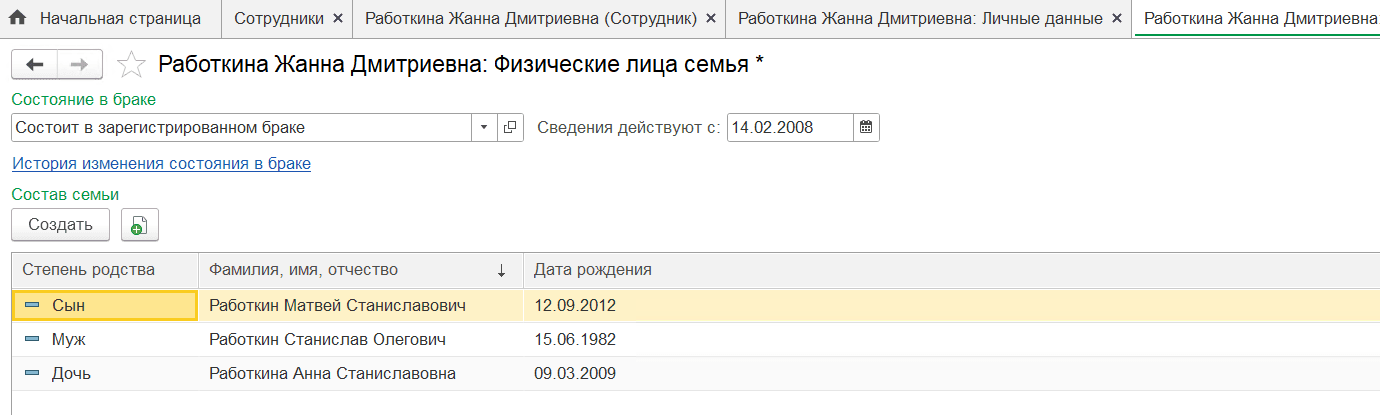Click the Дата рождения column header
The width and height of the screenshot is (1380, 415).
tap(593, 270)
